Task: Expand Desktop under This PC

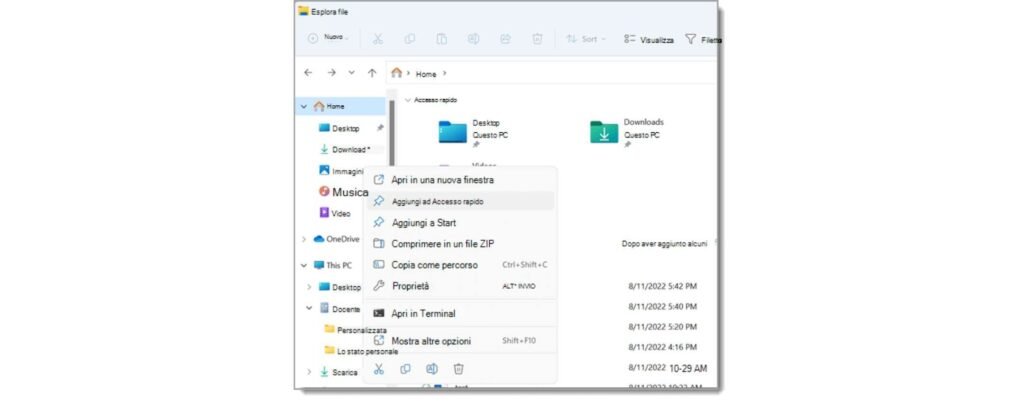Action: pyautogui.click(x=310, y=287)
